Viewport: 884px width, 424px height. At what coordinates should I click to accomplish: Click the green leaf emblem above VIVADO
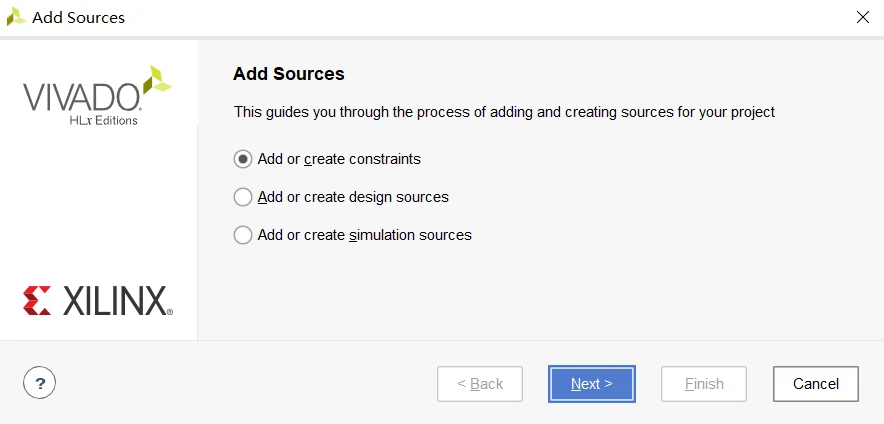(157, 81)
